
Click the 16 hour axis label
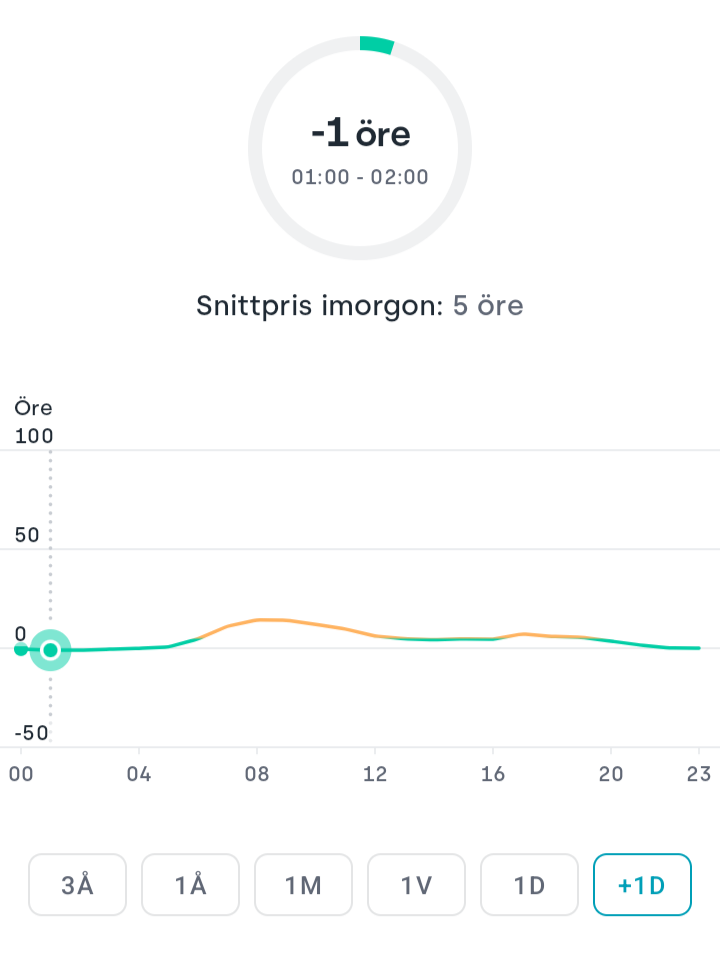click(x=492, y=774)
